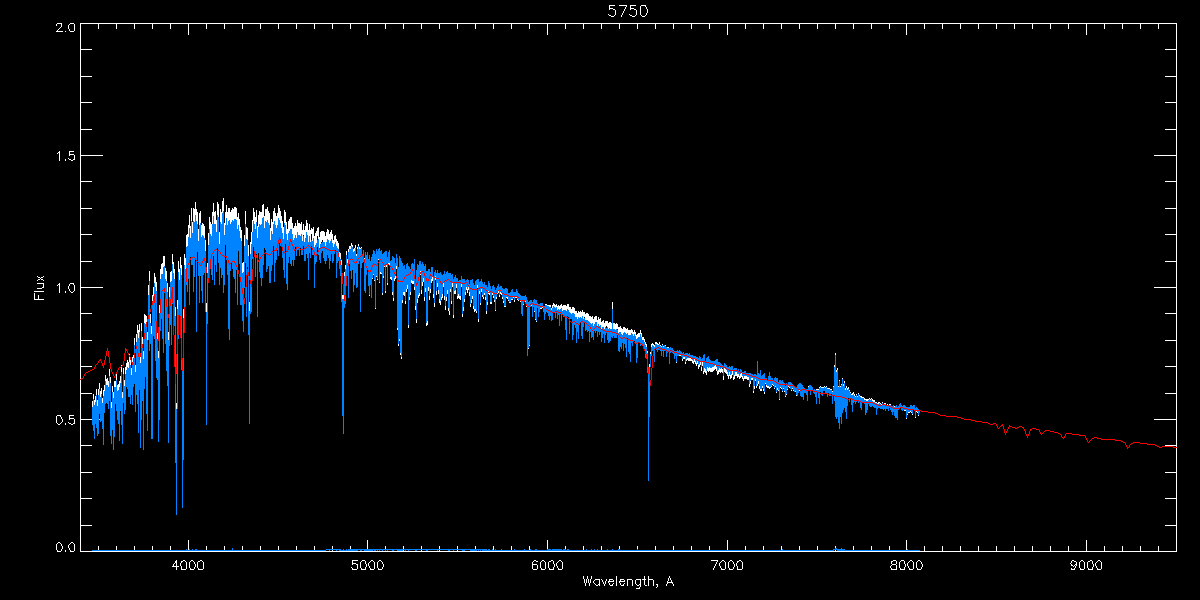The width and height of the screenshot is (1200, 600).
Task: Click the 2.0 y-axis tick label
Action: [65, 27]
